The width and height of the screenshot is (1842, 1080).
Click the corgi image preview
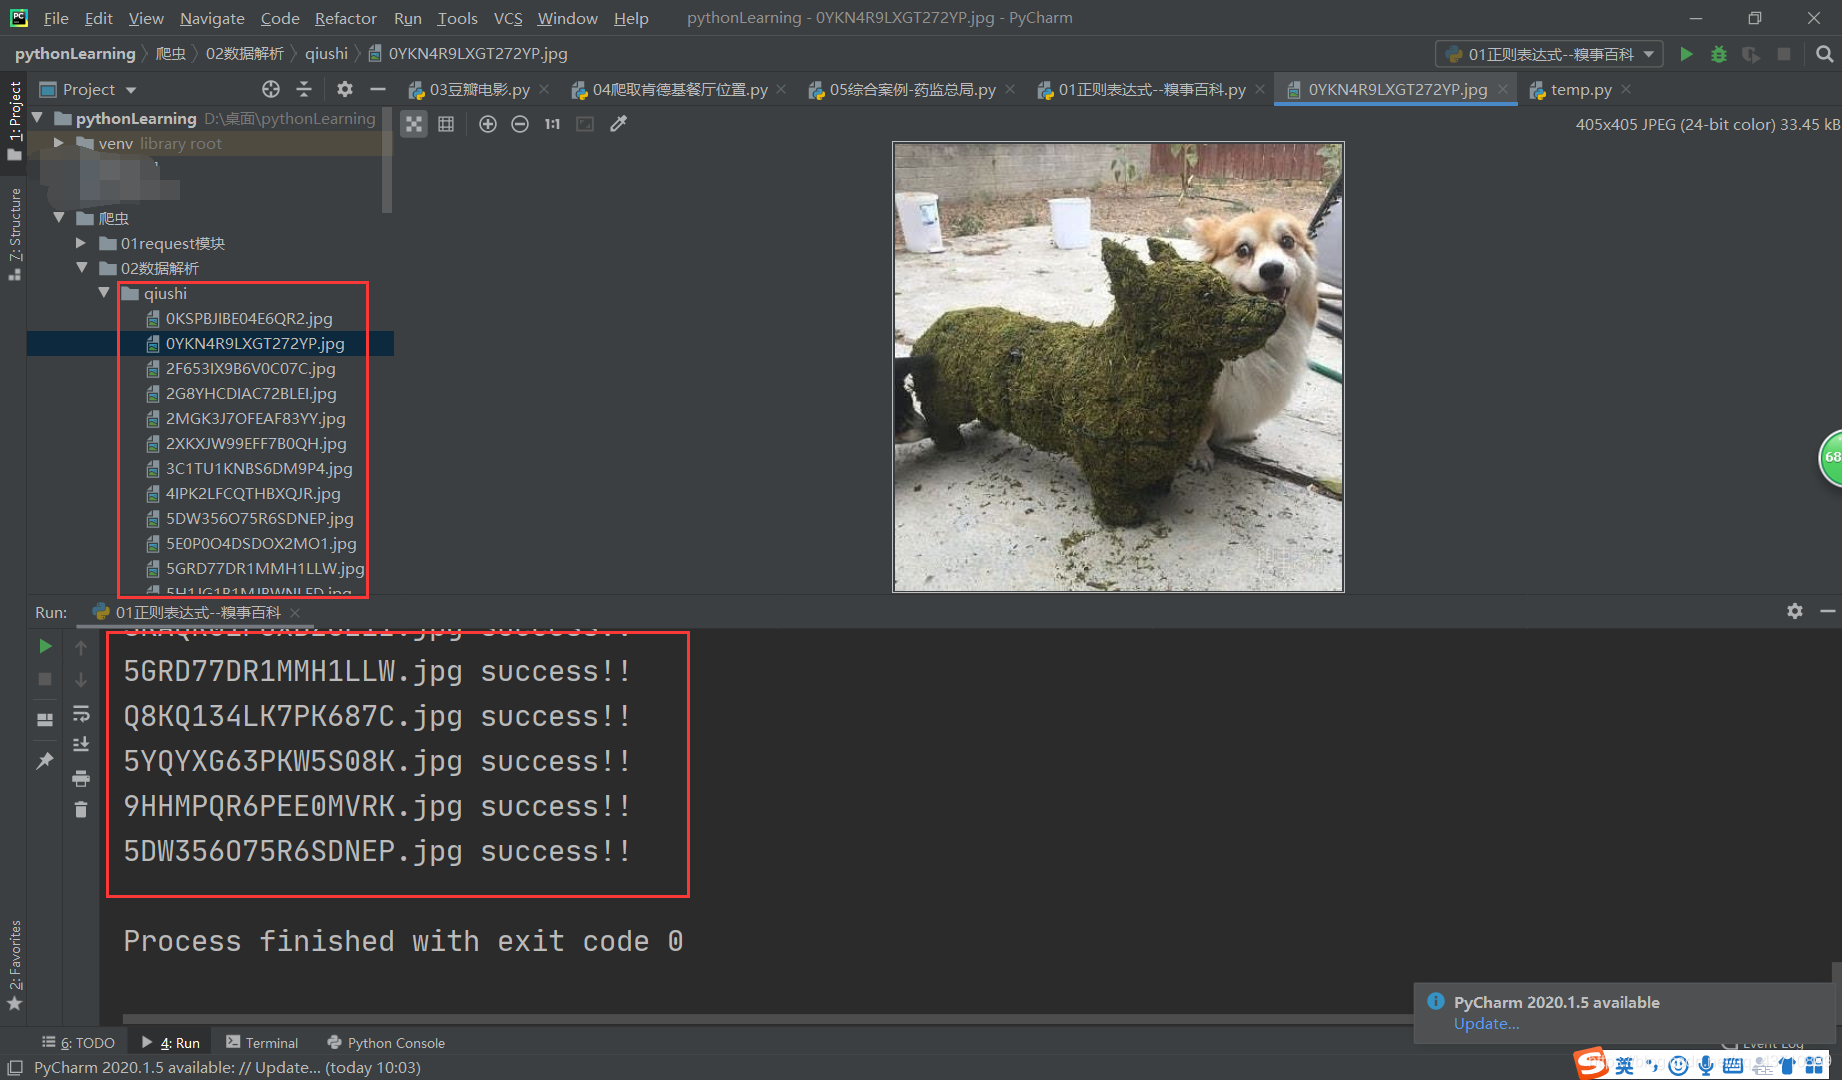tap(1118, 367)
